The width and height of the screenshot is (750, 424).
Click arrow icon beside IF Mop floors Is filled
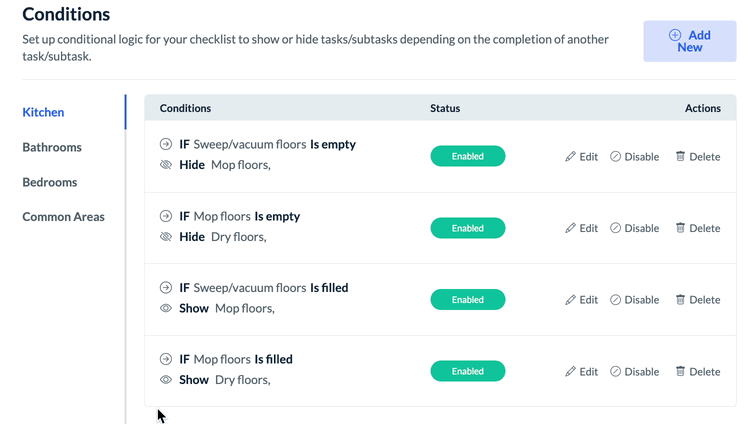coord(166,359)
